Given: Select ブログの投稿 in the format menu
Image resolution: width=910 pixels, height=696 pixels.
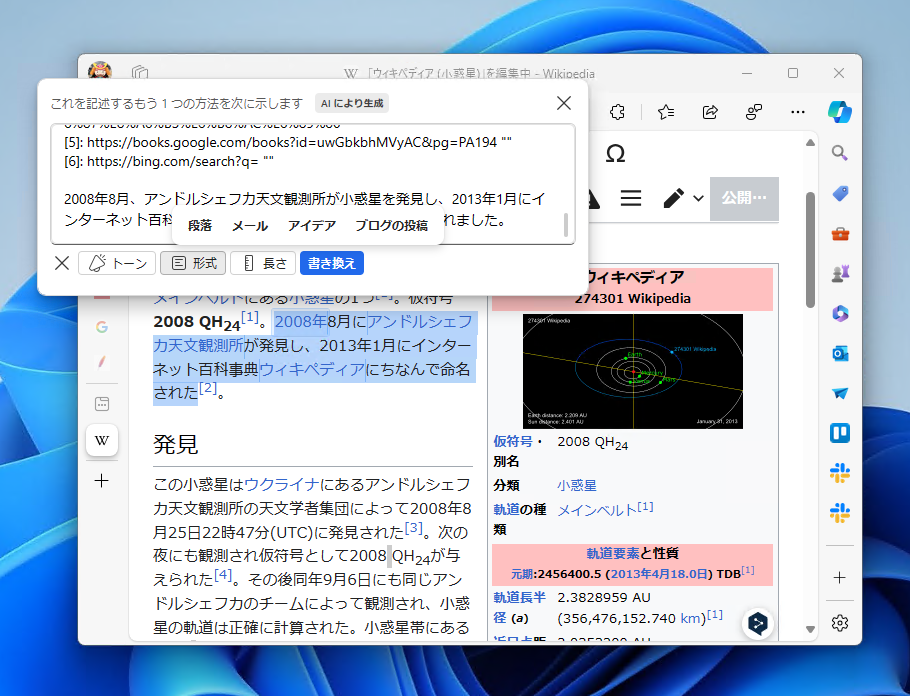Looking at the screenshot, I should pos(394,225).
